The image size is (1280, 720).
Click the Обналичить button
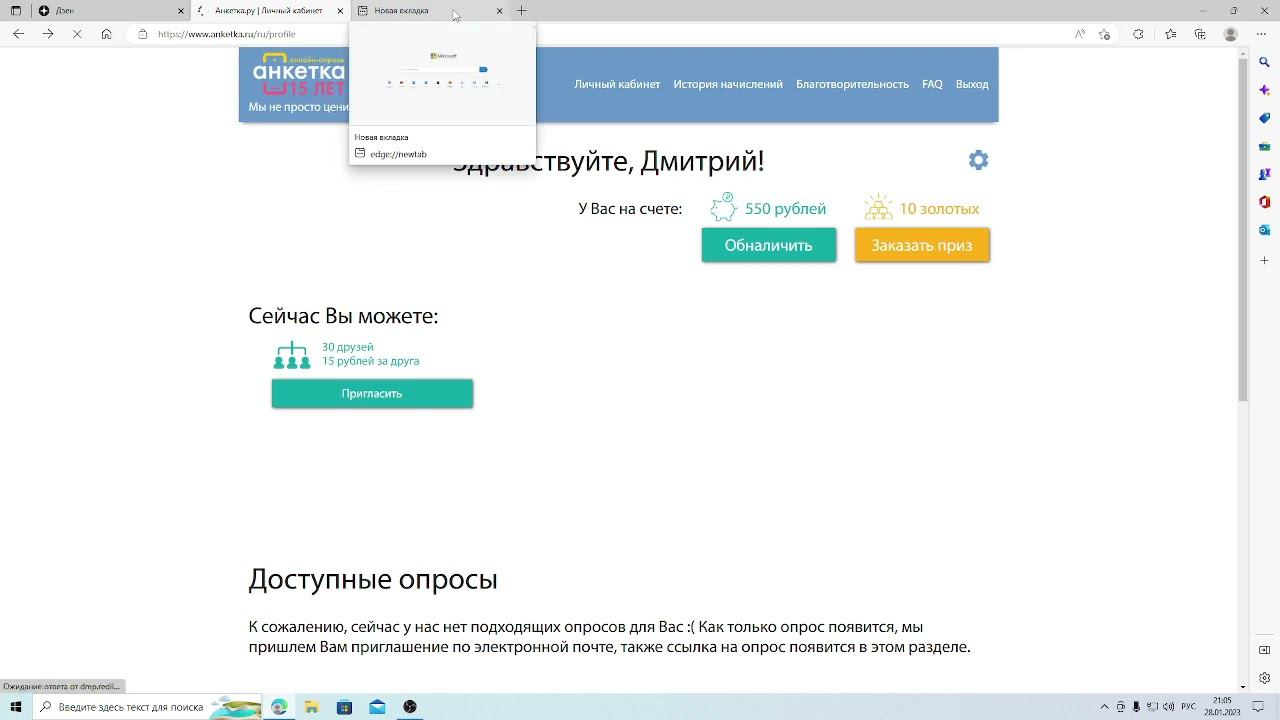[768, 245]
